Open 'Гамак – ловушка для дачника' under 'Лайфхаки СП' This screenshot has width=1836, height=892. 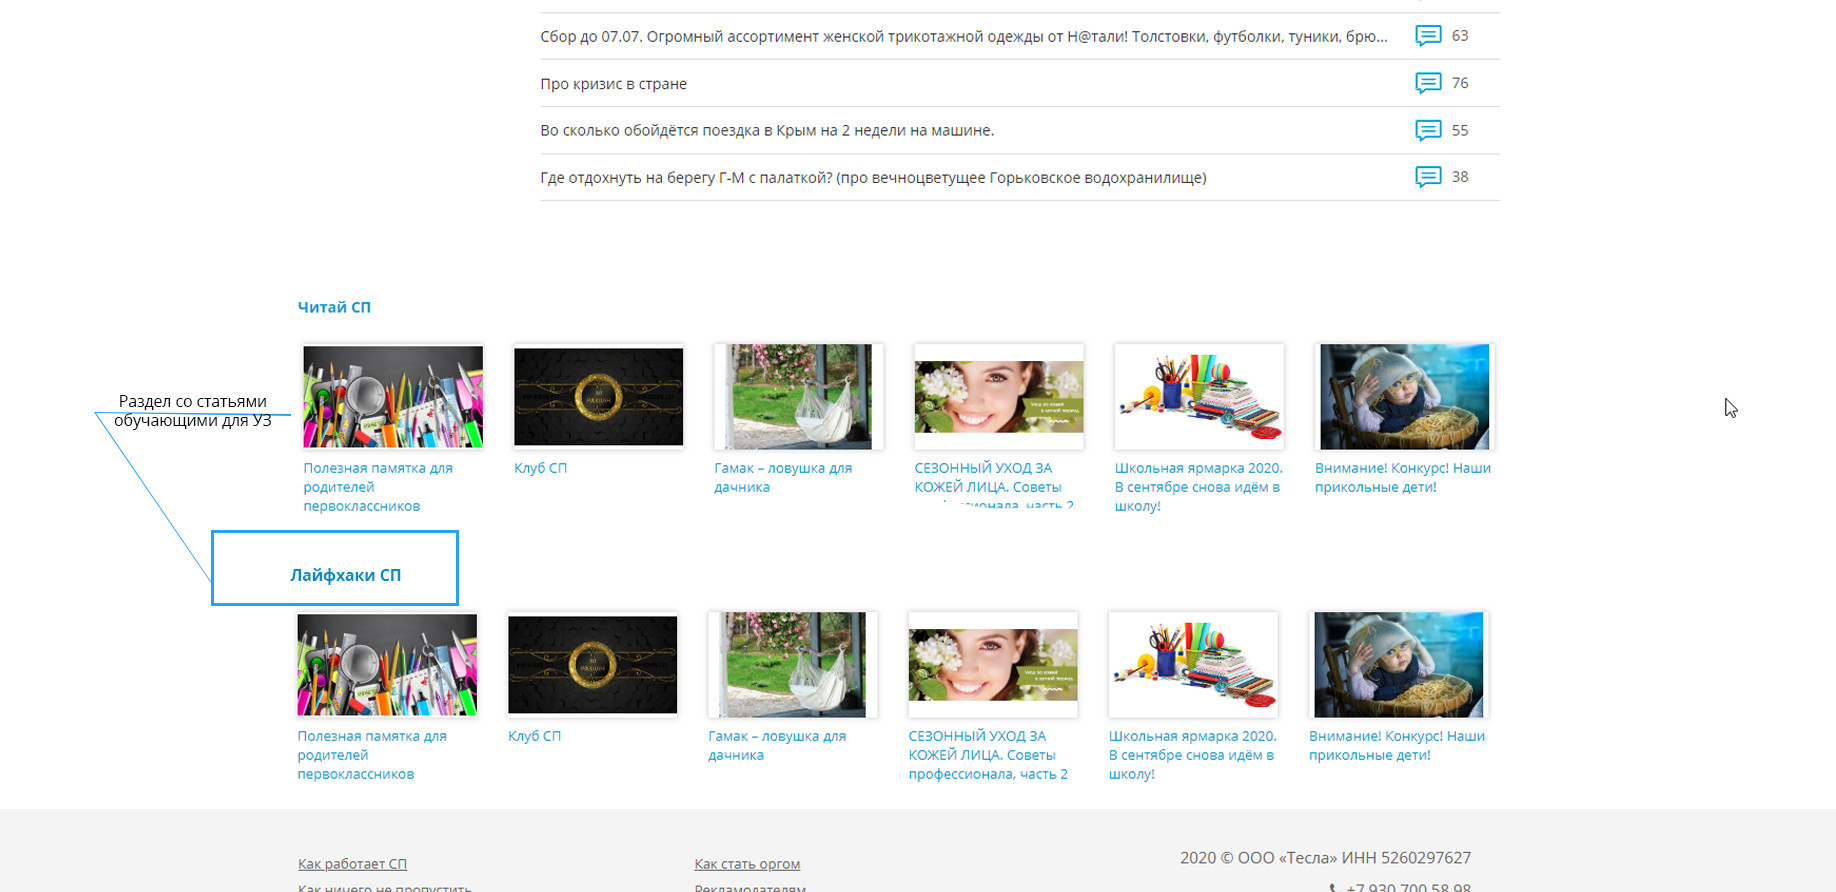pos(777,746)
